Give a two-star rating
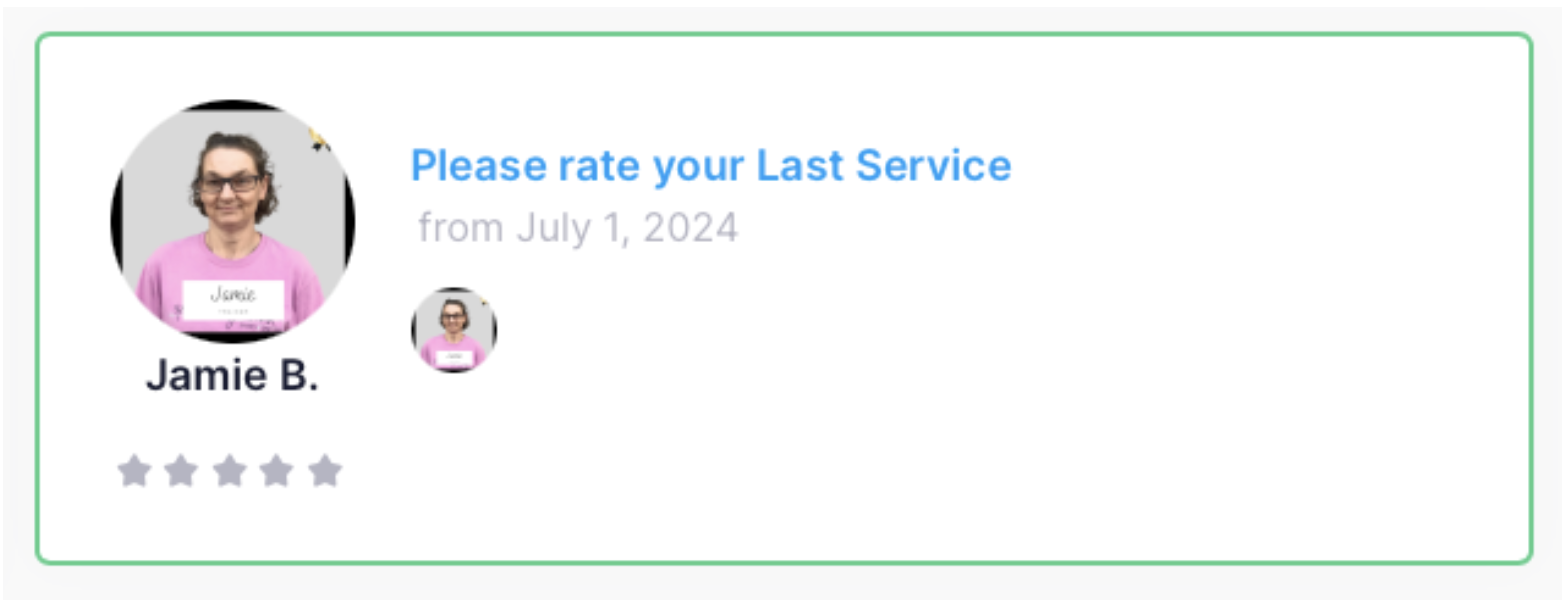The height and width of the screenshot is (614, 1562). [x=181, y=470]
